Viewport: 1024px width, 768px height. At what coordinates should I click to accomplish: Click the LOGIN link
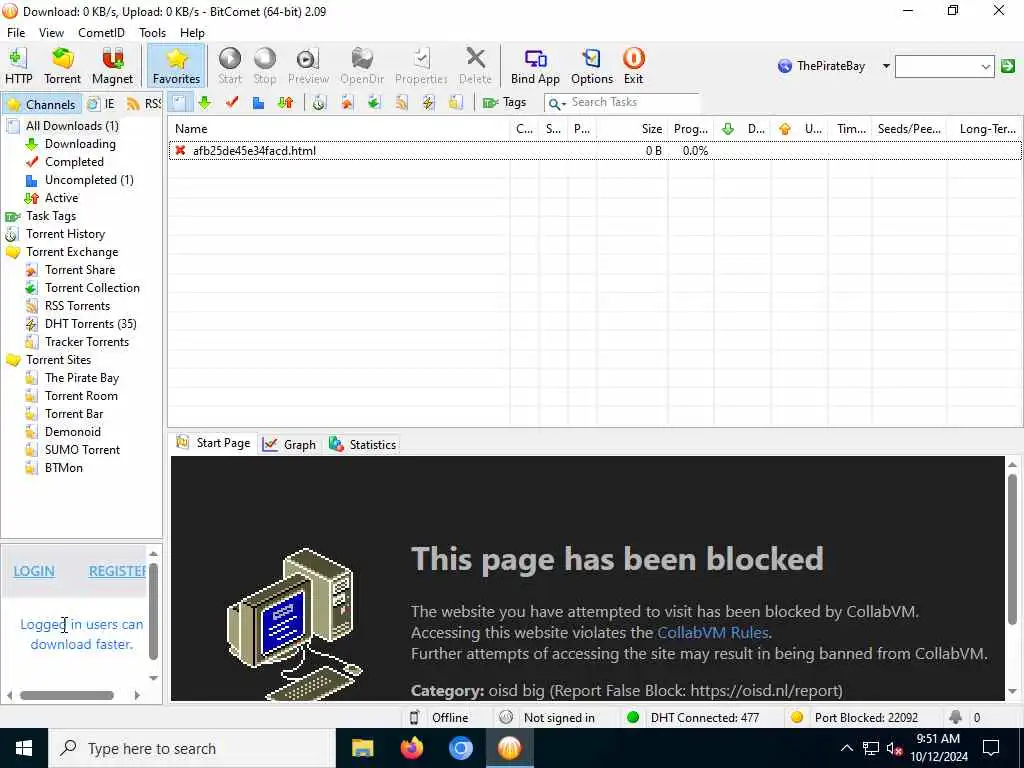(x=34, y=571)
